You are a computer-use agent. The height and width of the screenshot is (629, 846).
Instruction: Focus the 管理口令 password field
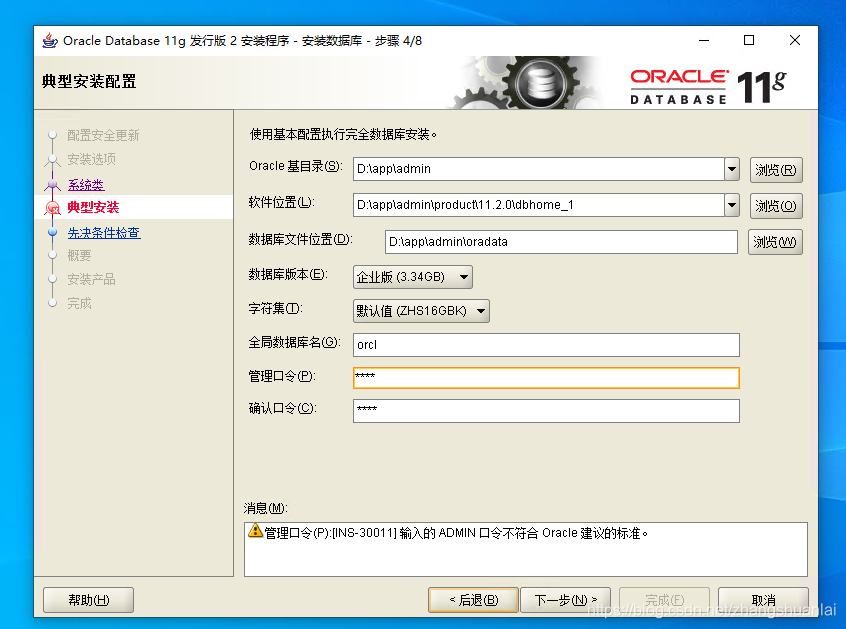546,378
